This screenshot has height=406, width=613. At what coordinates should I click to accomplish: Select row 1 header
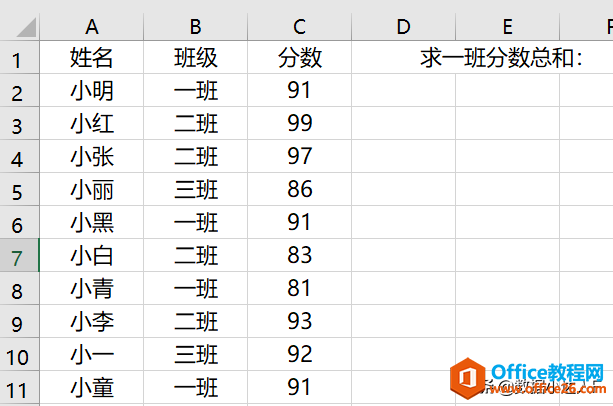pos(20,57)
